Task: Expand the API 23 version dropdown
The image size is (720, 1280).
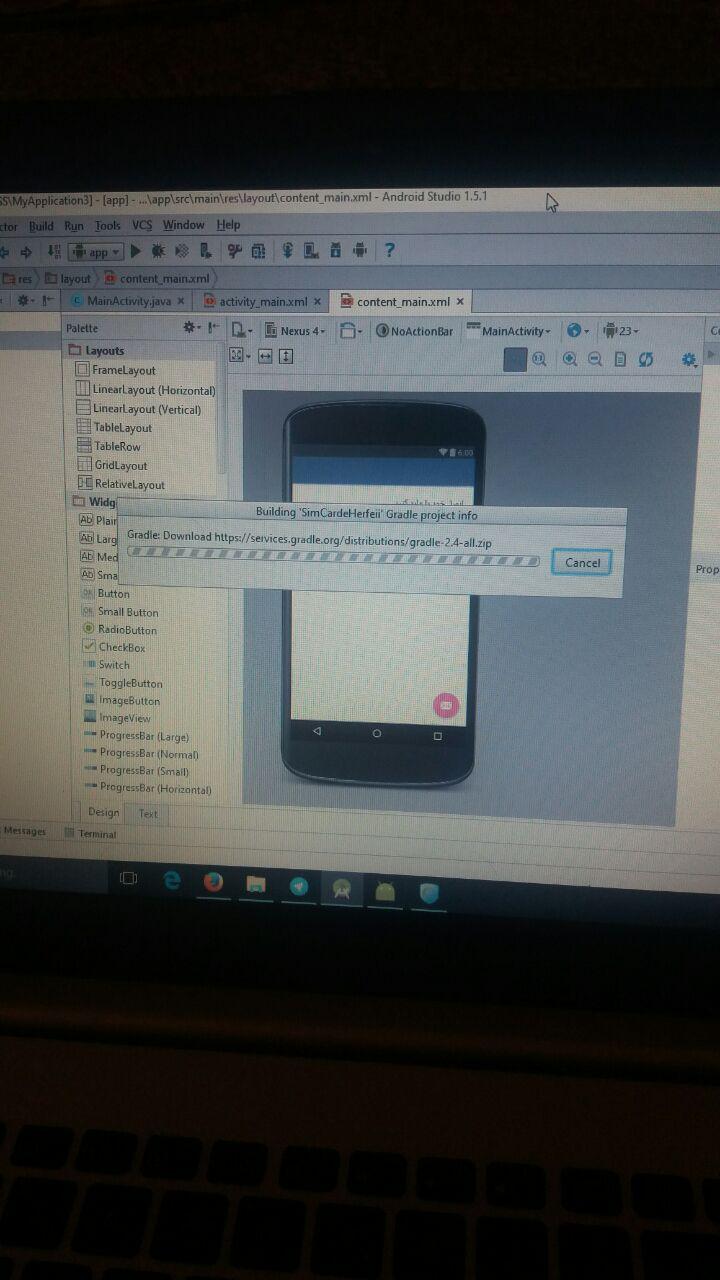Action: coord(622,331)
